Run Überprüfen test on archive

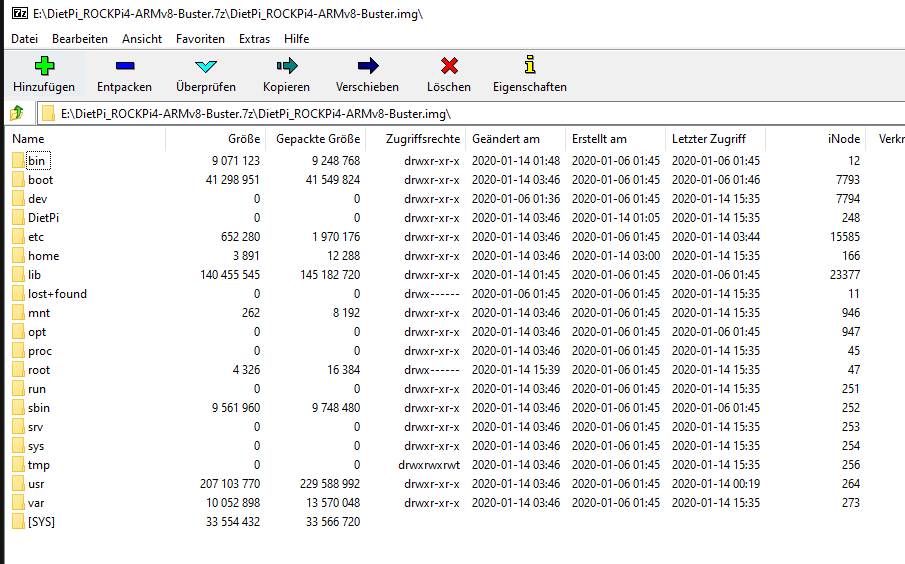pyautogui.click(x=205, y=67)
